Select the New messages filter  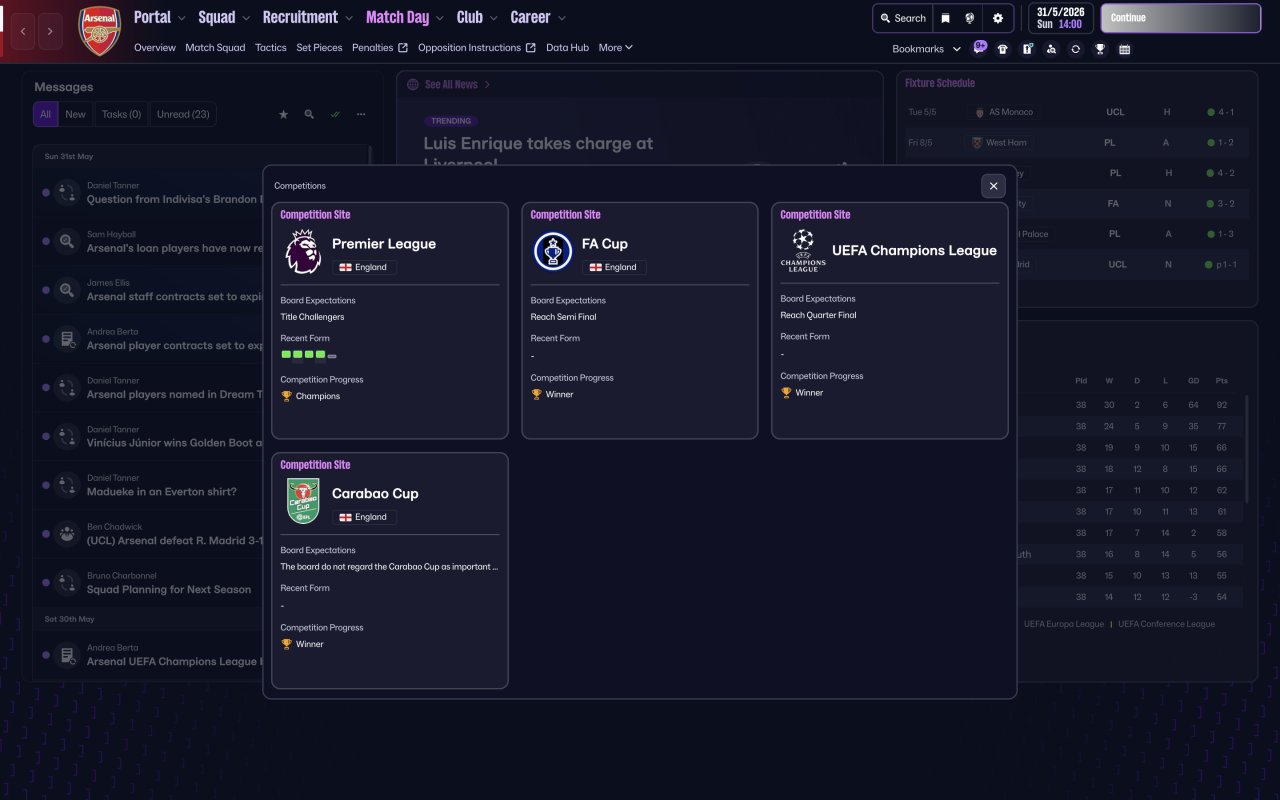point(76,114)
